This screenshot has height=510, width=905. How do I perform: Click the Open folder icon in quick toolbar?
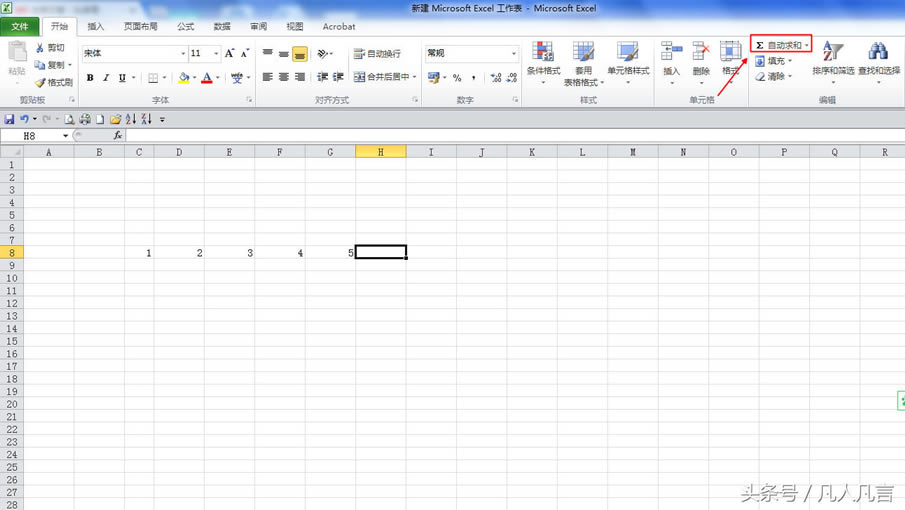coord(115,119)
